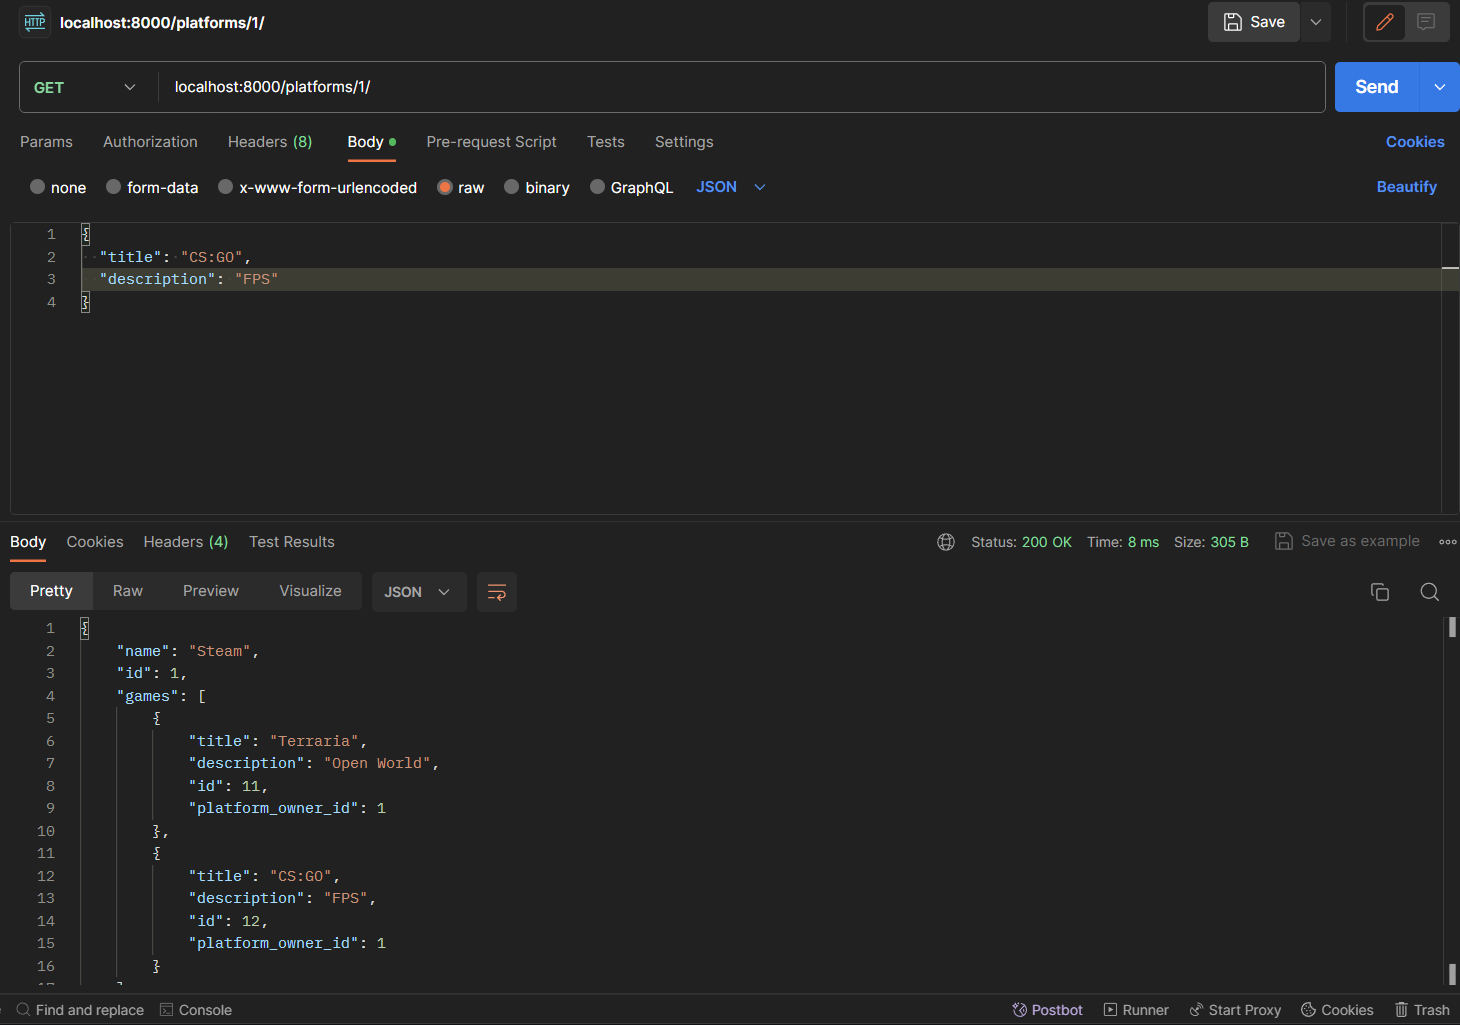
Task: Click the edit pencil icon top right
Action: [x=1384, y=21]
